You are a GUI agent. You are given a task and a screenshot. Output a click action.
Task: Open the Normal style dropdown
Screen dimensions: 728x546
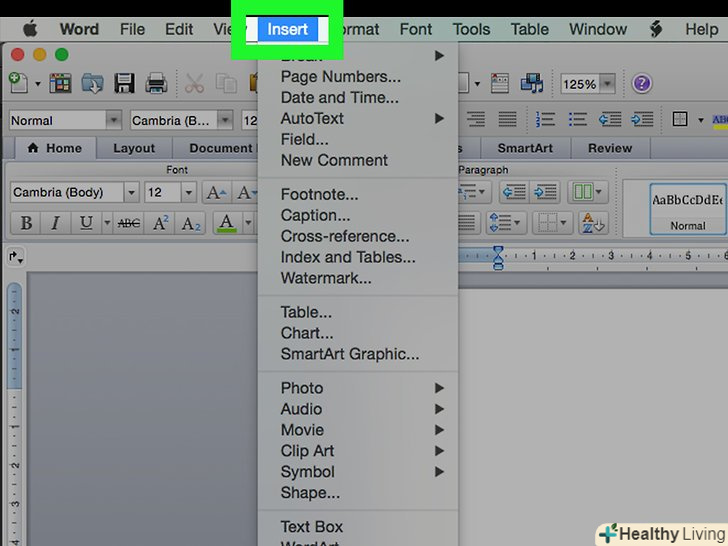[113, 120]
